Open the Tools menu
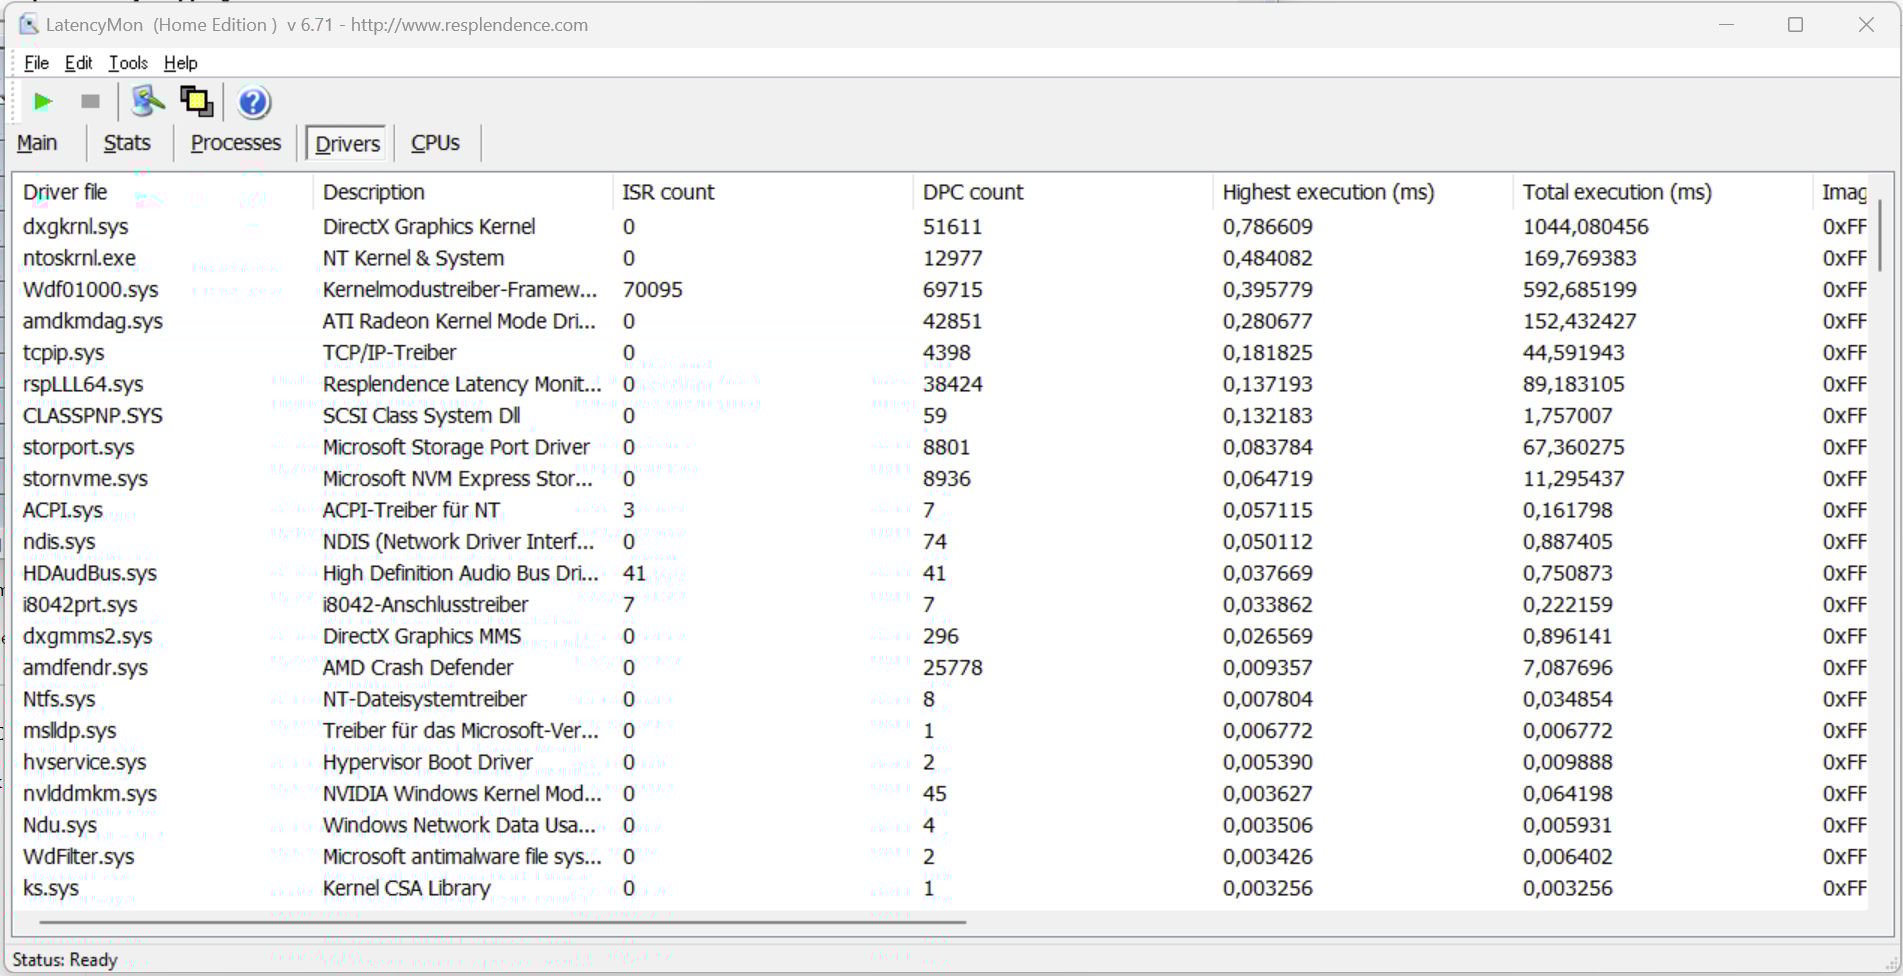 point(128,63)
